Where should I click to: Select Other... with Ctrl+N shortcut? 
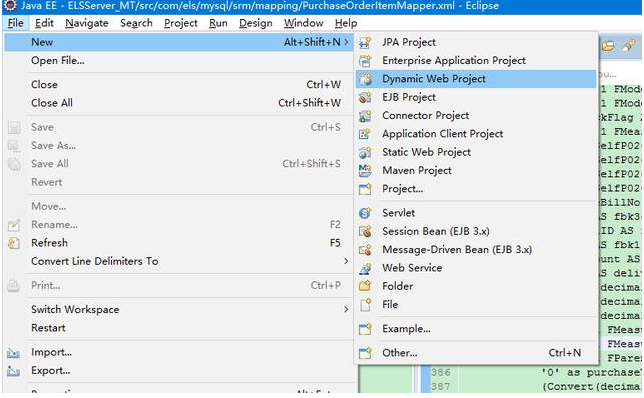(476, 353)
